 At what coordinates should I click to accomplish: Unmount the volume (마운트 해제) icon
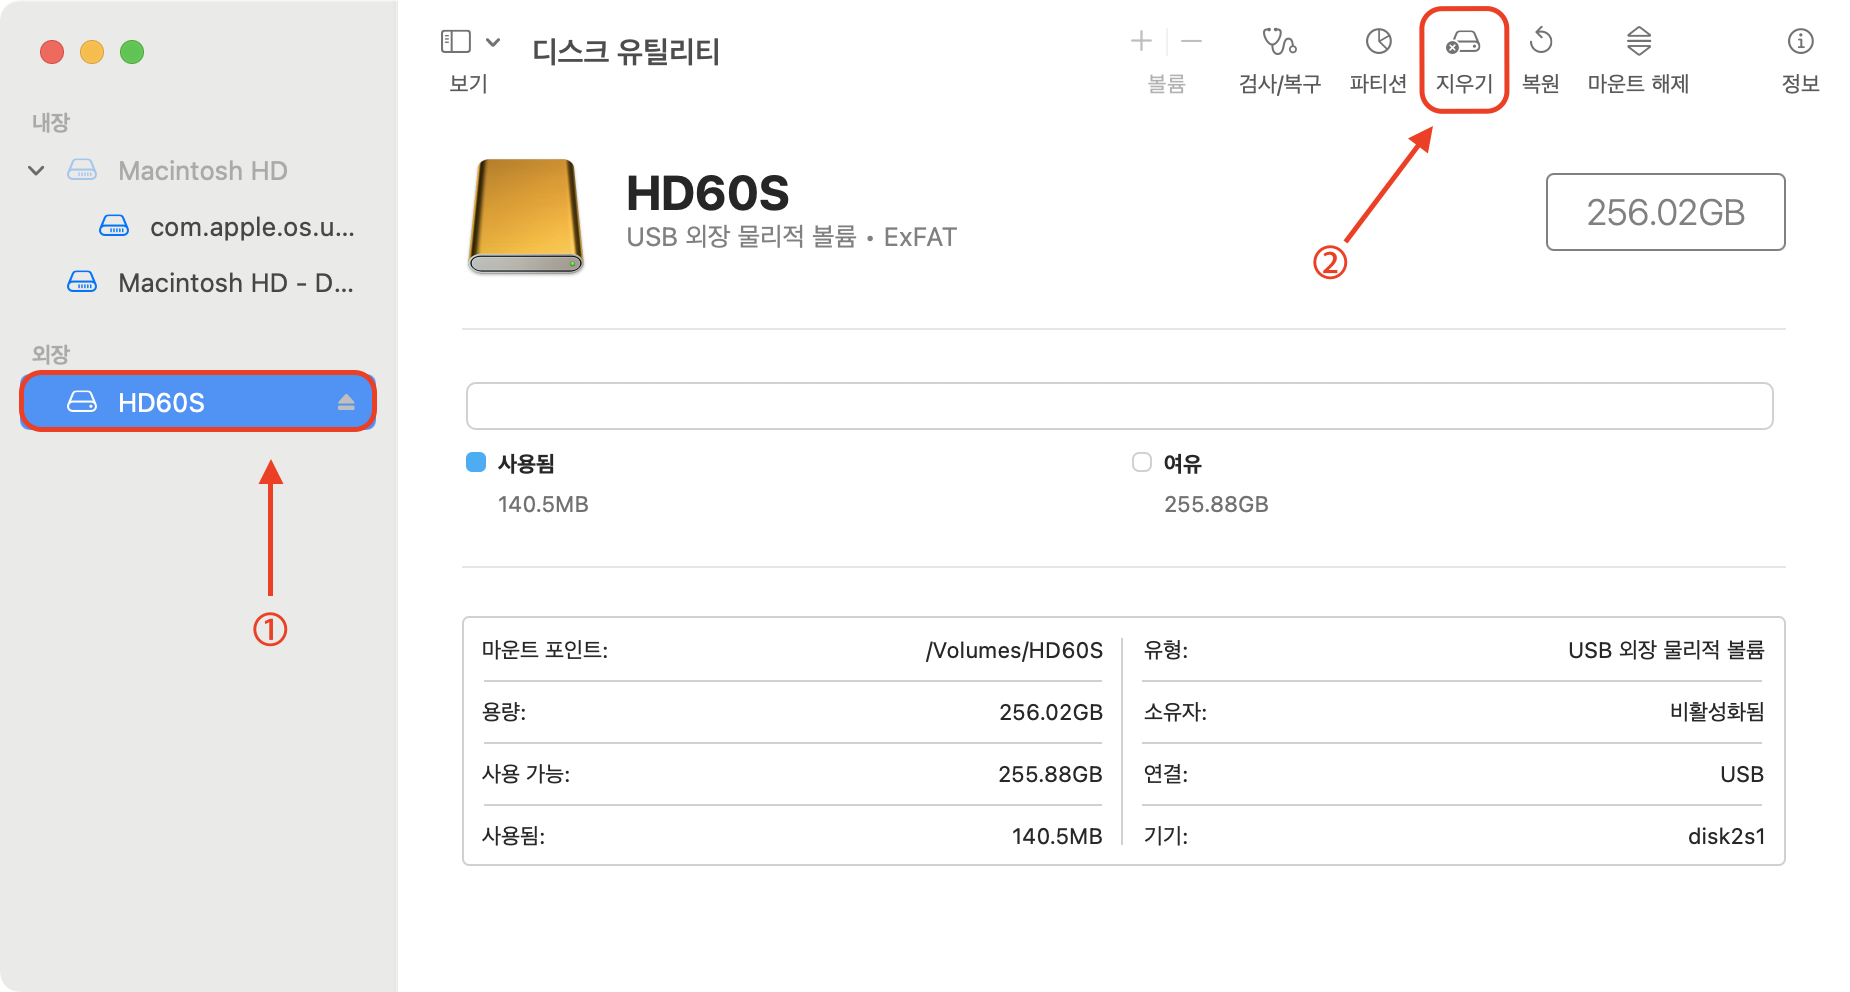pyautogui.click(x=1638, y=41)
